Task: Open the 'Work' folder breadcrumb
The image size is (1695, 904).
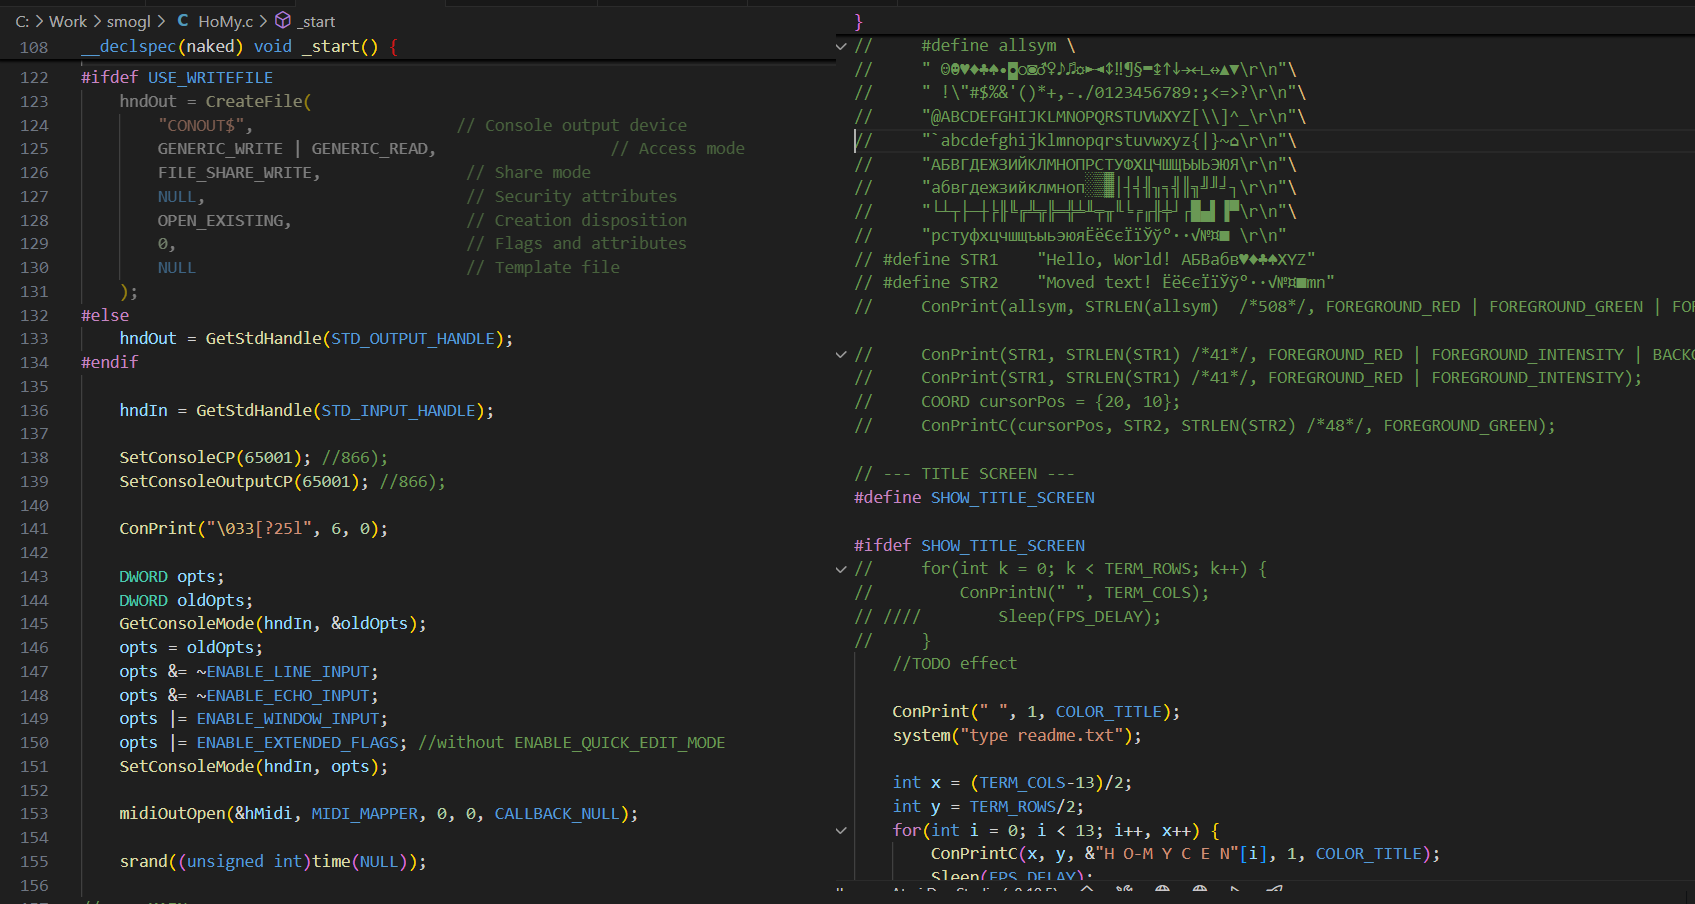Action: tap(68, 21)
